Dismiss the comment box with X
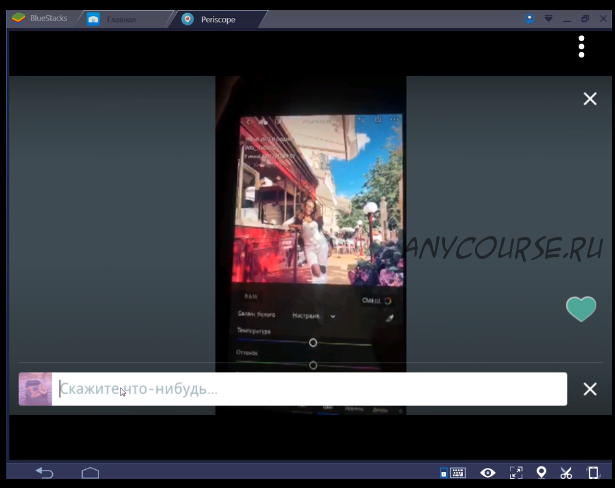Image resolution: width=615 pixels, height=488 pixels. pyautogui.click(x=590, y=389)
